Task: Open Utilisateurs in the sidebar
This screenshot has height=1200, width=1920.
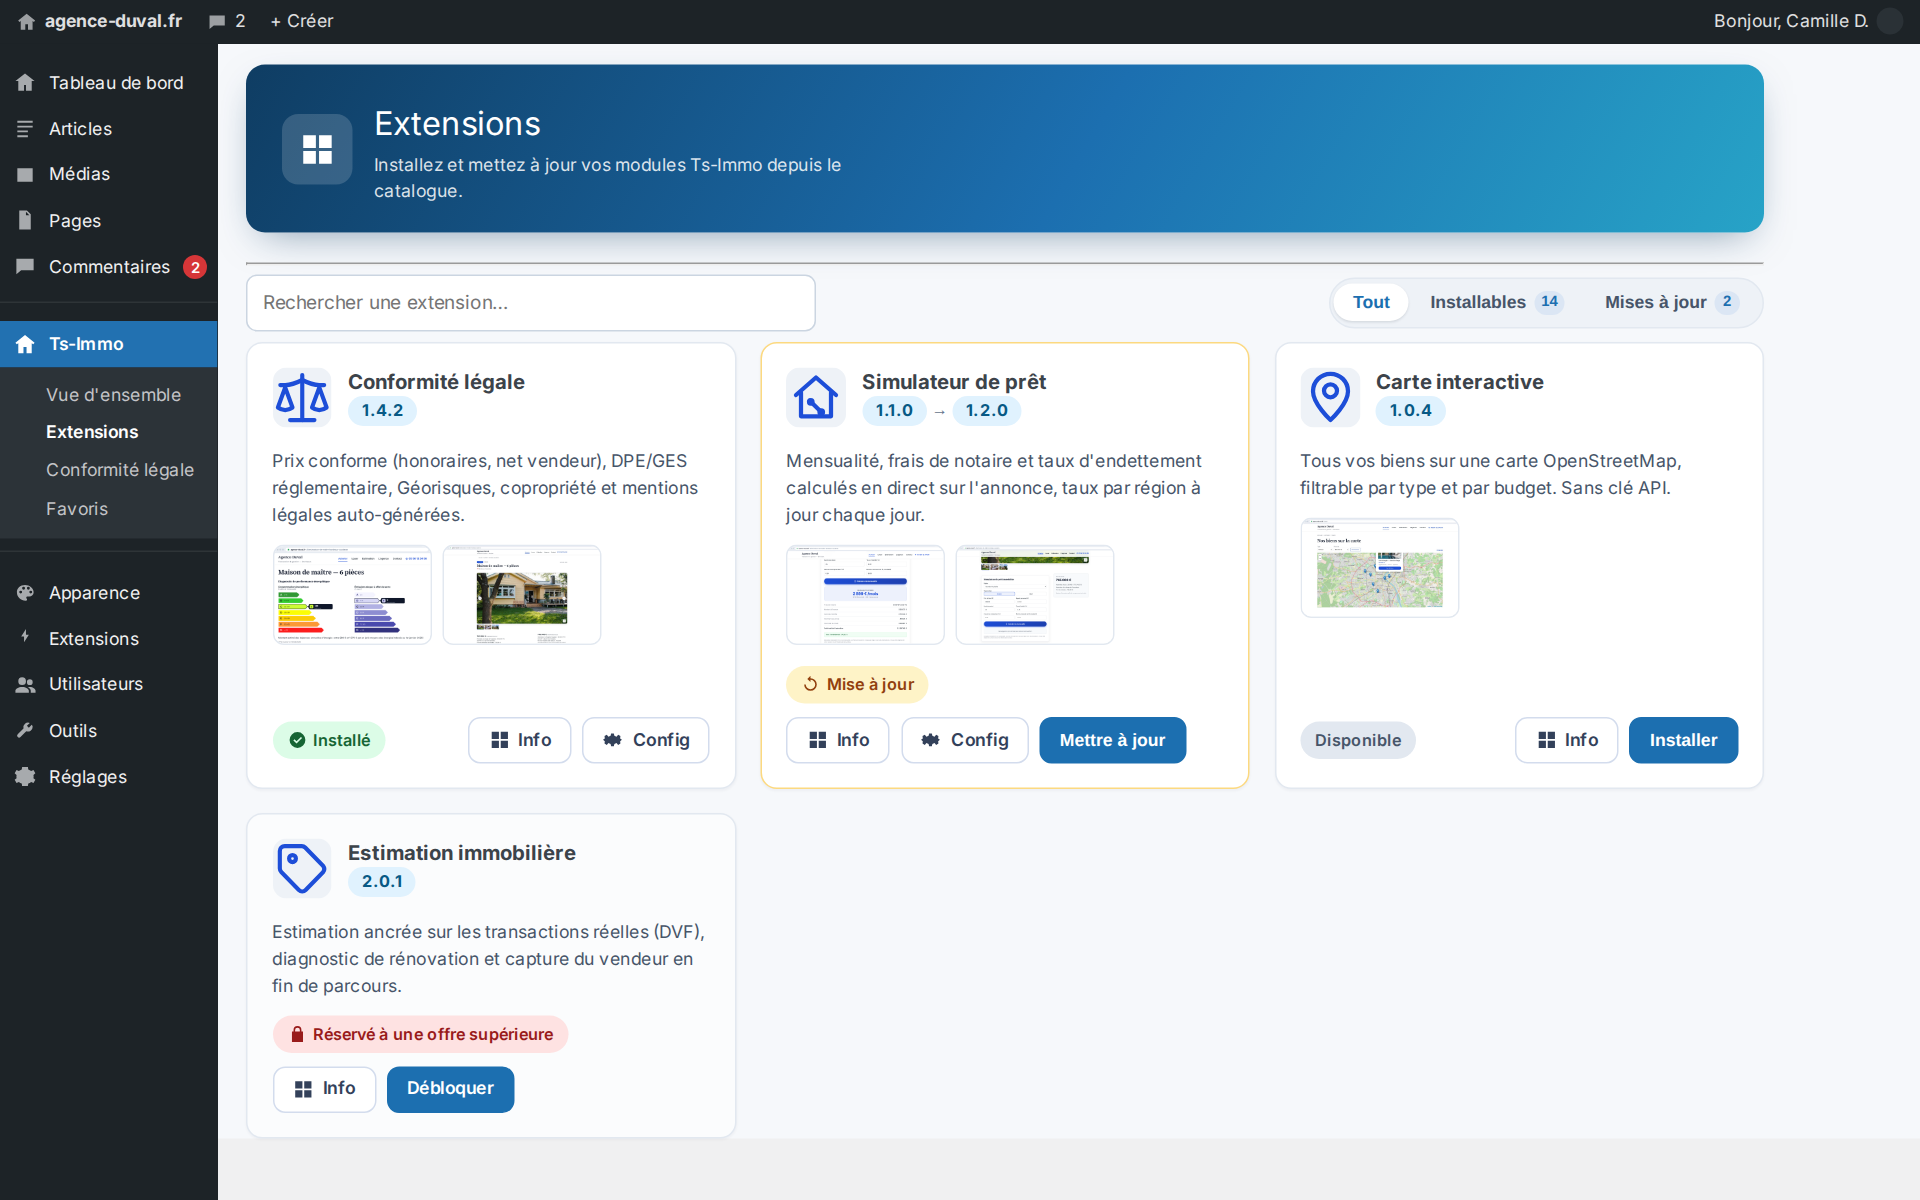Action: point(108,684)
